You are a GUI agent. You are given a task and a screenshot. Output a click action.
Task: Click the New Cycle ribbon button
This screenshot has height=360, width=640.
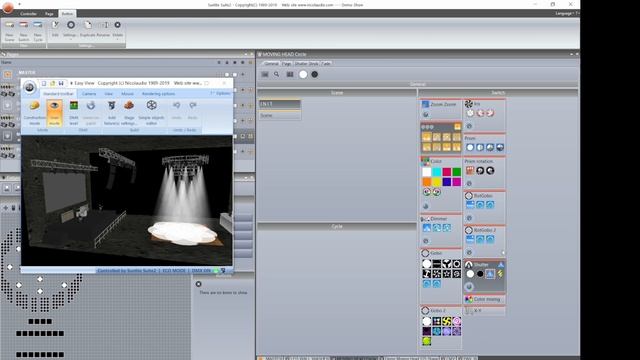[x=38, y=31]
